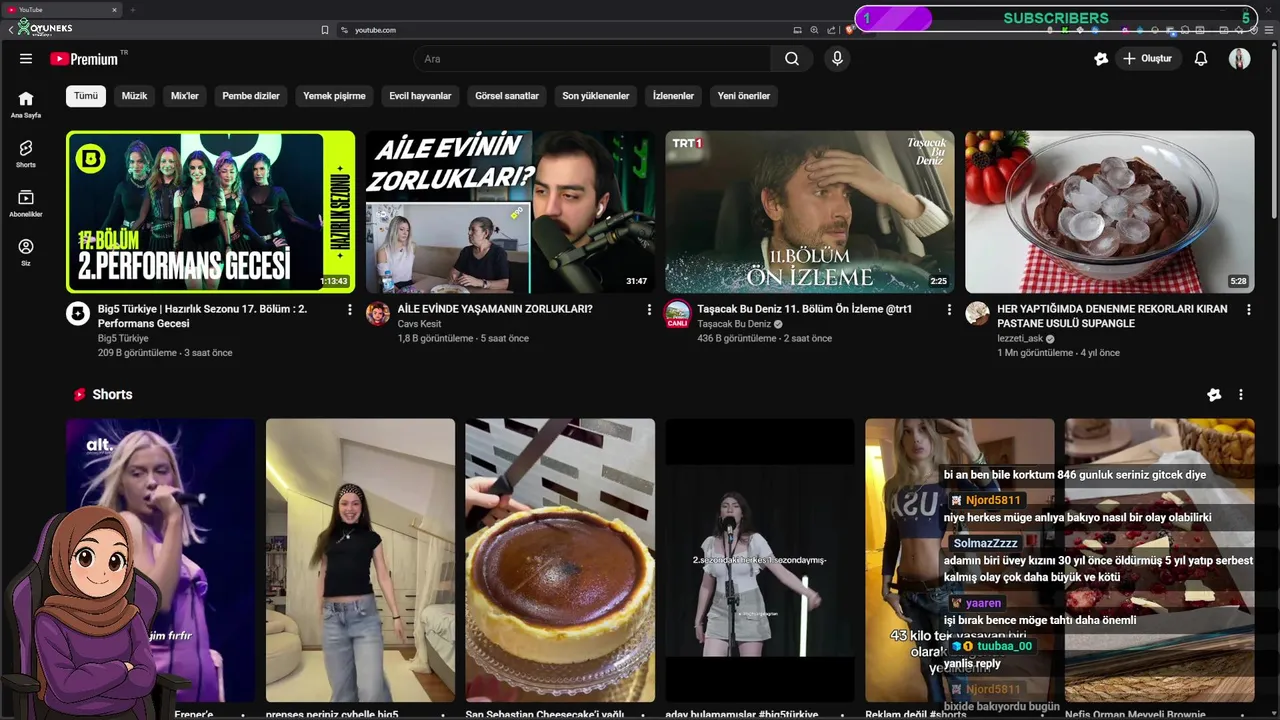This screenshot has height=720, width=1280.
Task: Open the YouTube guide hamburger menu
Action: (26, 59)
